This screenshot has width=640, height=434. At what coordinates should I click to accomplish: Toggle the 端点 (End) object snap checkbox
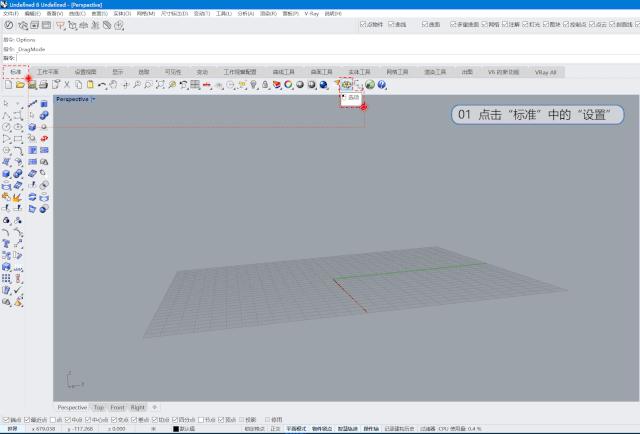tap(5, 419)
